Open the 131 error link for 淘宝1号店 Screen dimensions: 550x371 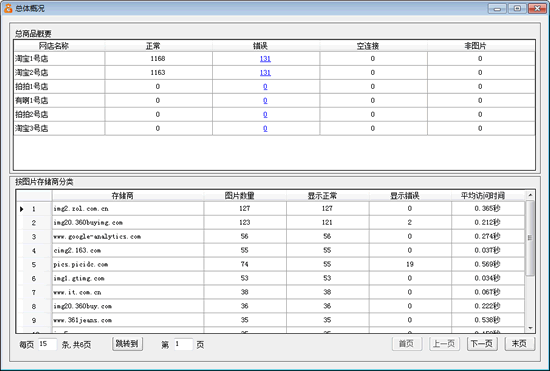265,59
